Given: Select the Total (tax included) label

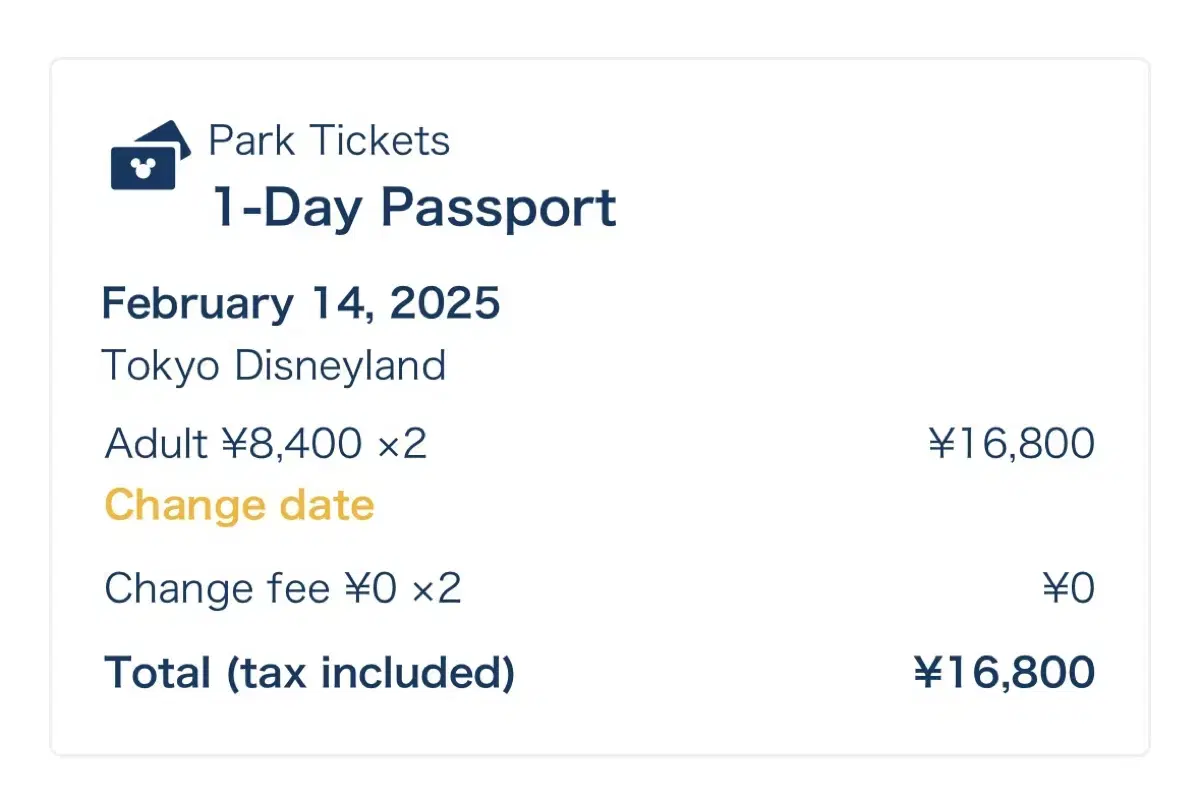Looking at the screenshot, I should (310, 672).
